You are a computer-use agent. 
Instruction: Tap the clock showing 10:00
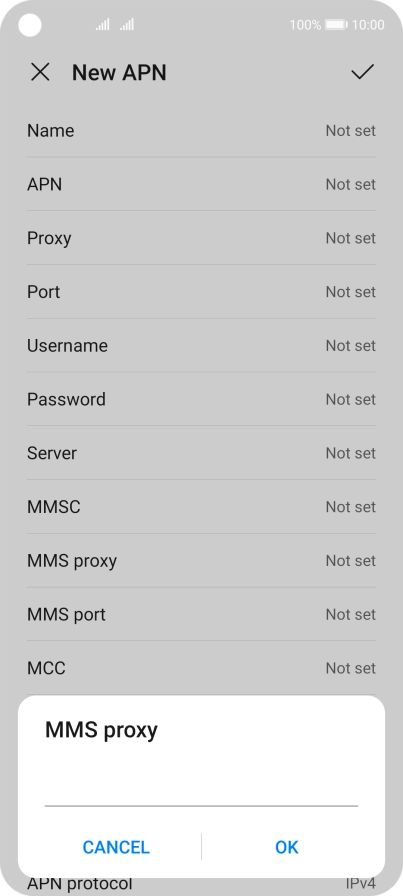(x=368, y=25)
